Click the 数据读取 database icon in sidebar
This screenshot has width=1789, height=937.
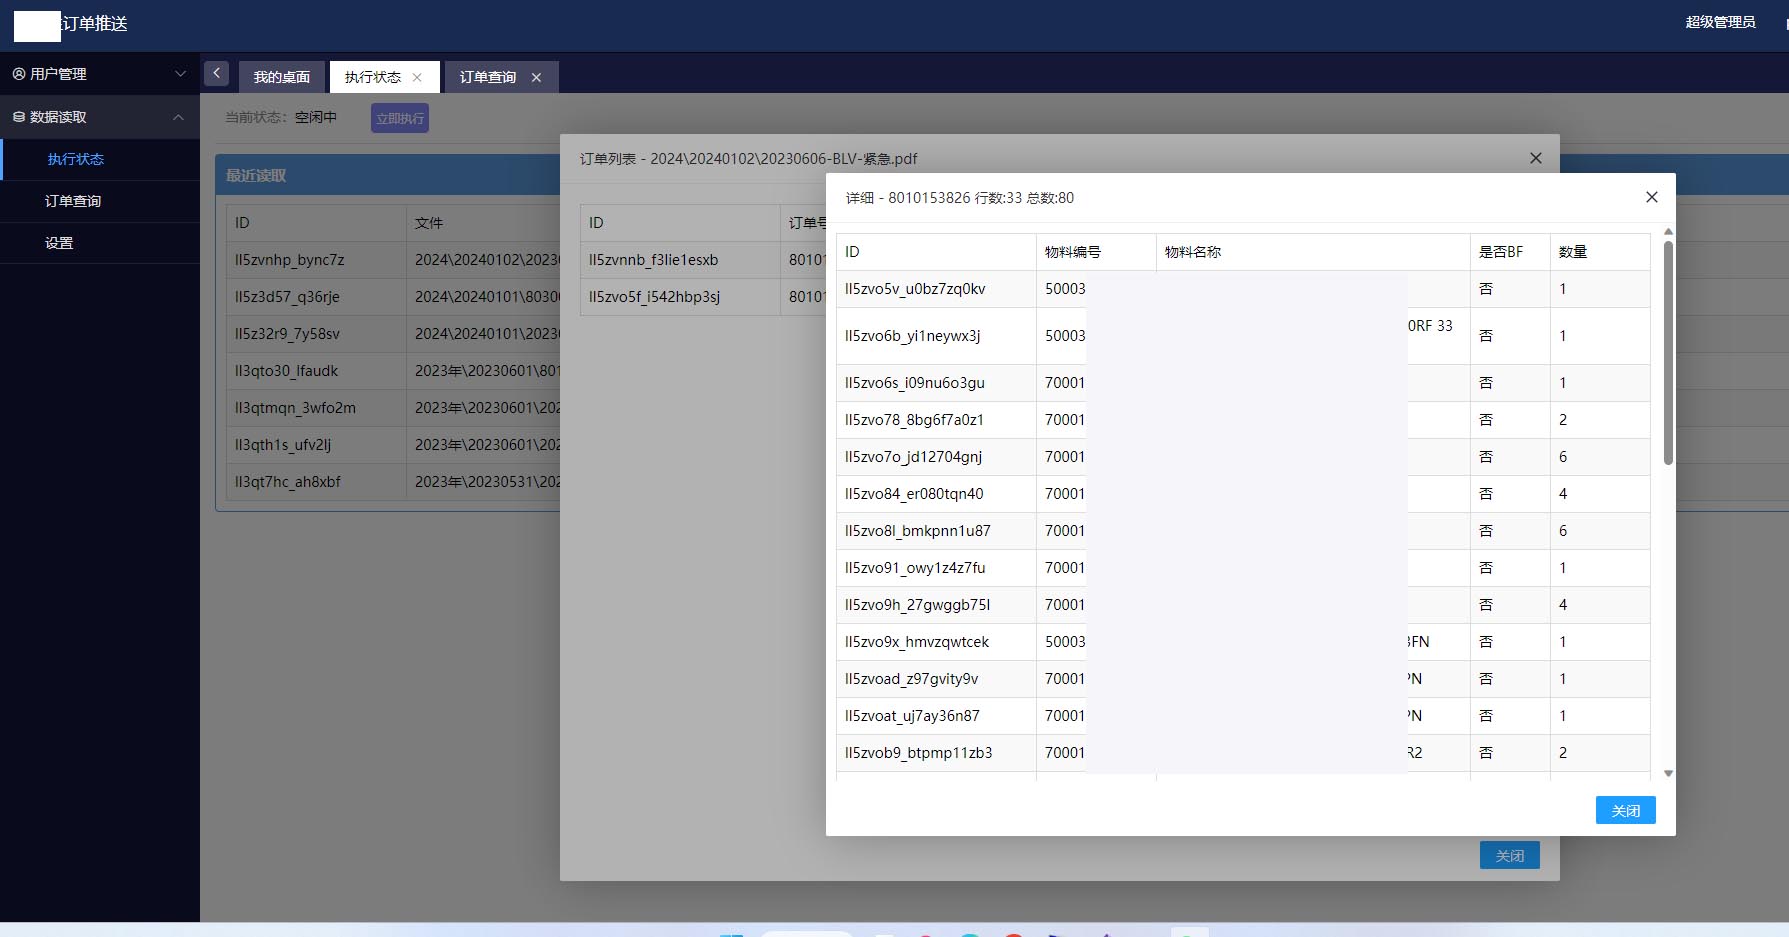pos(19,117)
